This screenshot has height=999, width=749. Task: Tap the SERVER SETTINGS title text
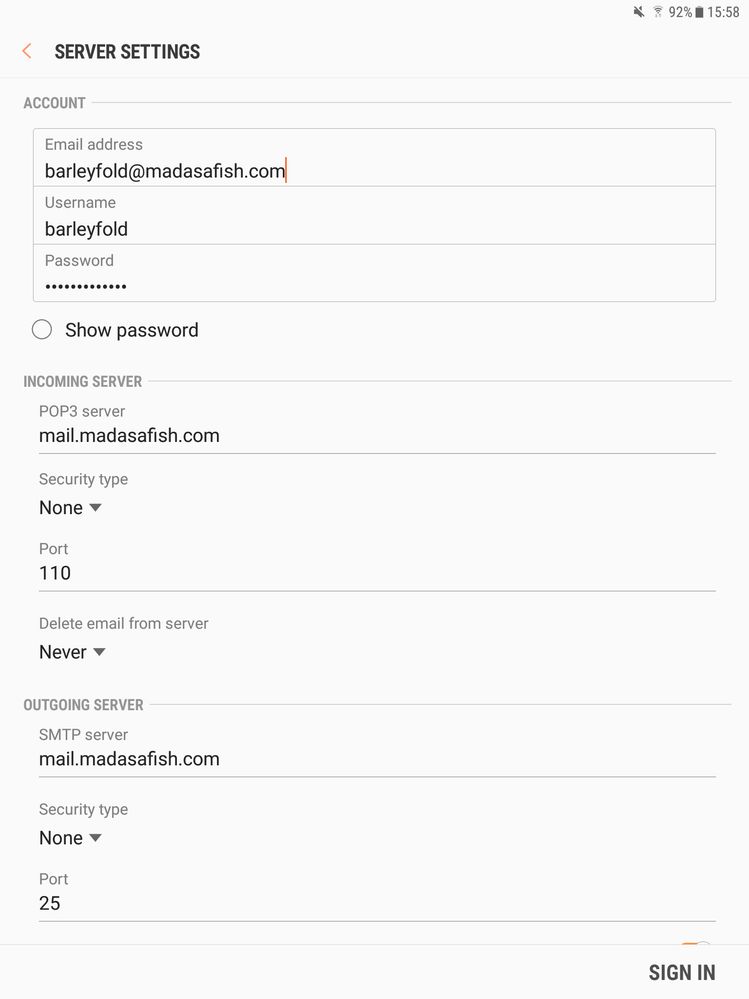click(127, 52)
